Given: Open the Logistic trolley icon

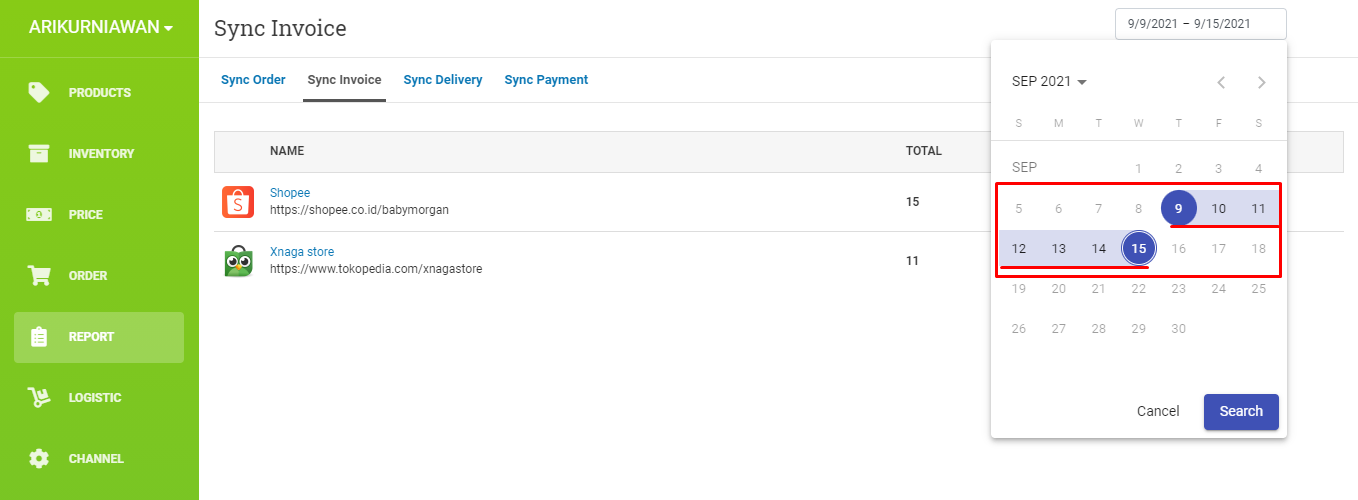Looking at the screenshot, I should pos(39,398).
